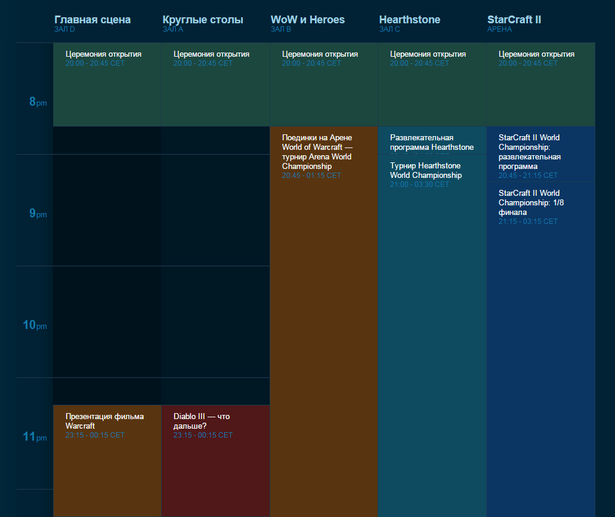Image resolution: width=615 pixels, height=517 pixels.
Task: Click the 20:45 - 01:15 CET time text
Action: [311, 175]
